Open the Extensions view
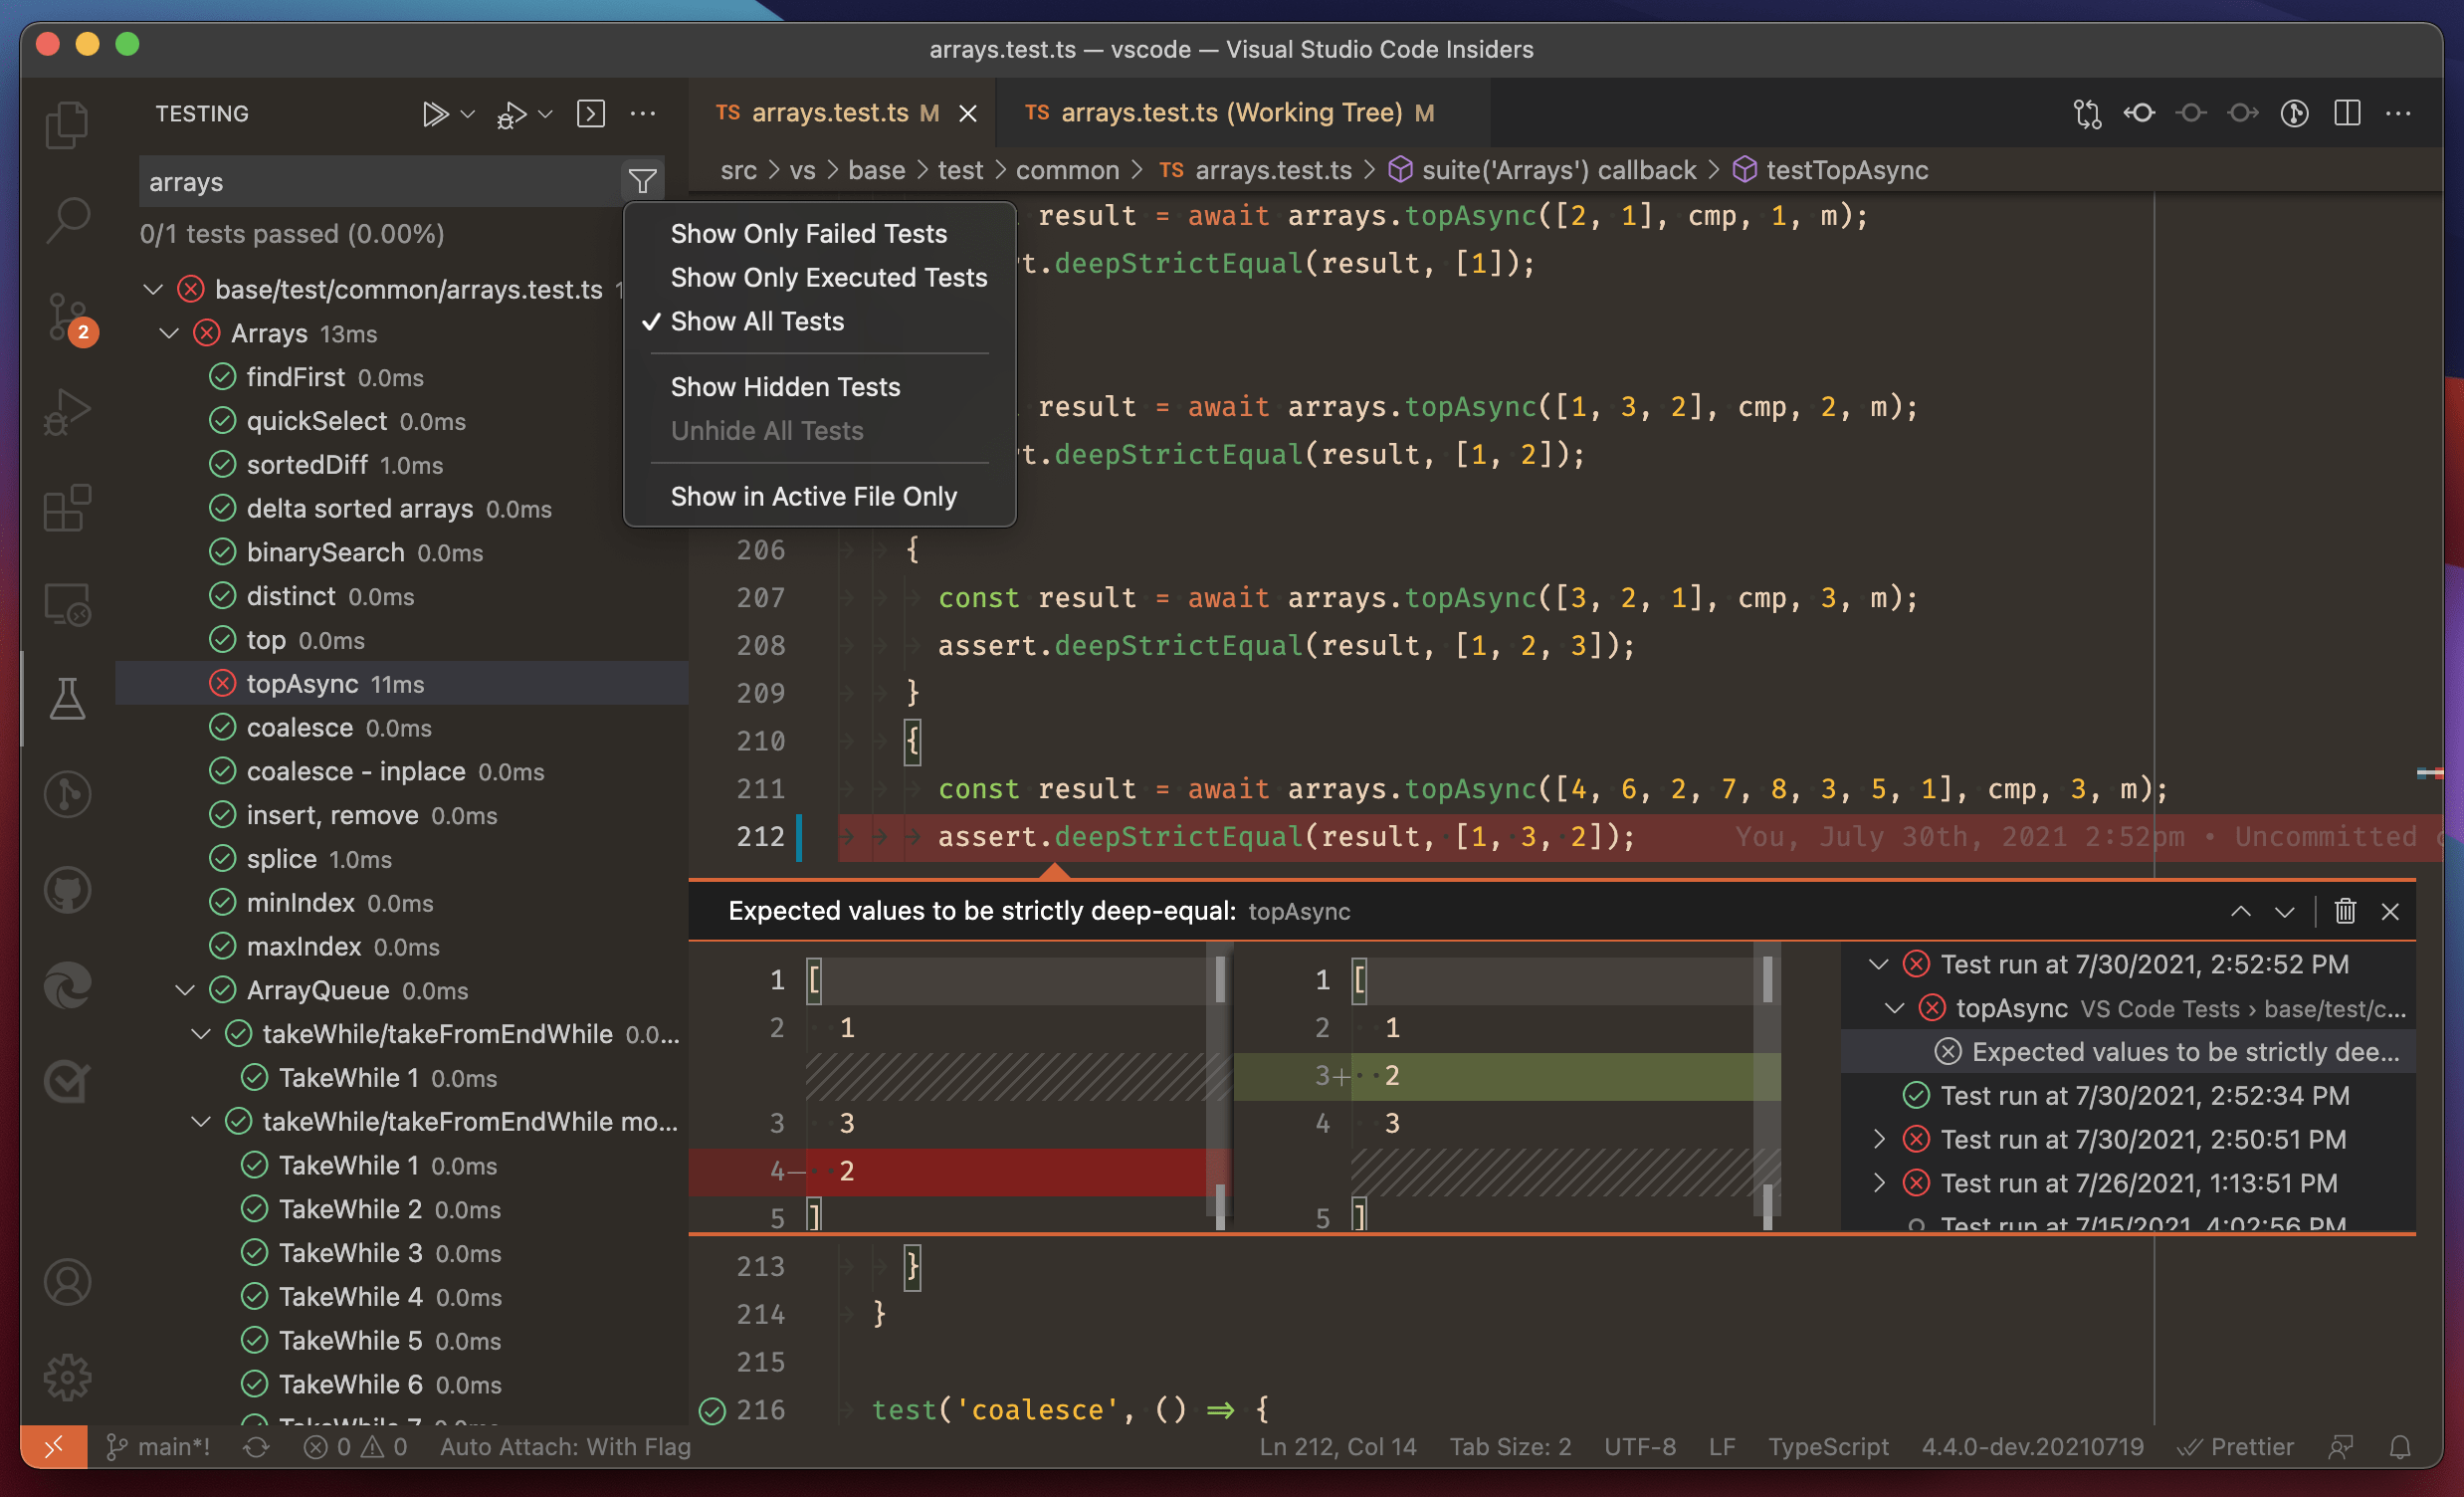Screen dimensions: 2464x1497 point(67,508)
